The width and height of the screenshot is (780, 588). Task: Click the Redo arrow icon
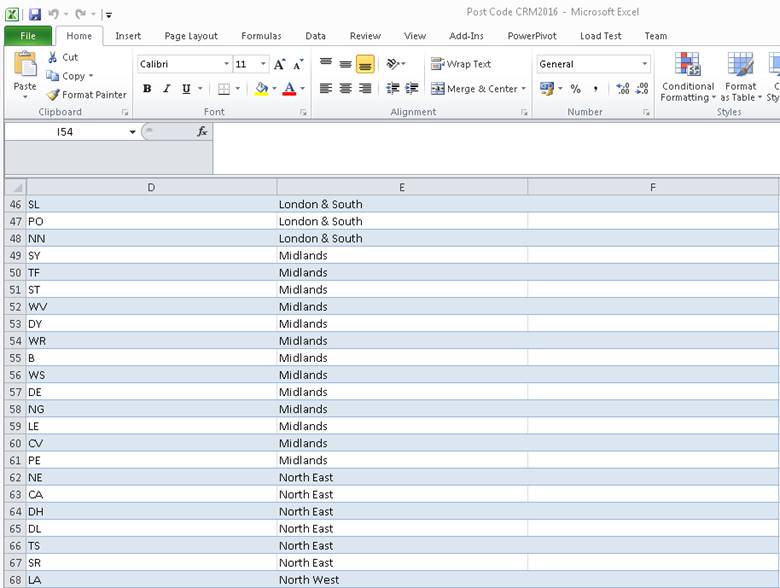point(81,14)
